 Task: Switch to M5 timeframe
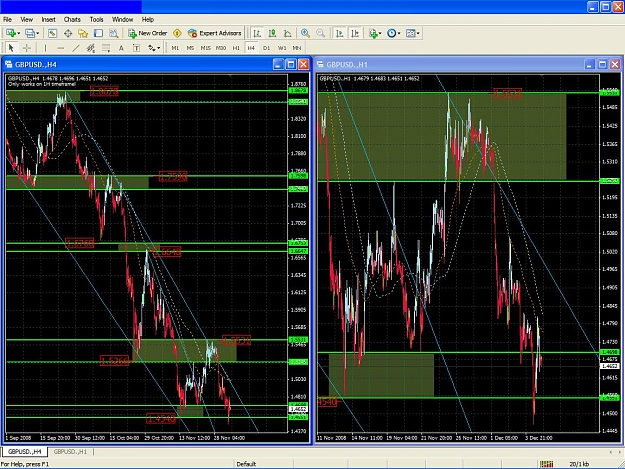tap(190, 48)
